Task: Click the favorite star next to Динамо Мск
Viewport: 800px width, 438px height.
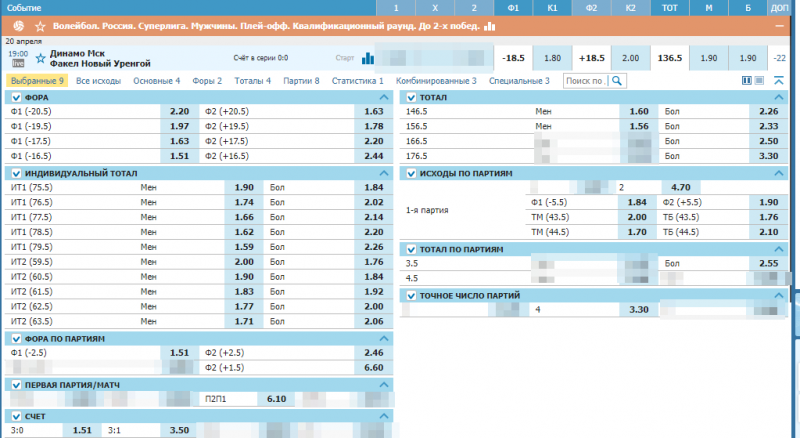Action: tap(41, 58)
